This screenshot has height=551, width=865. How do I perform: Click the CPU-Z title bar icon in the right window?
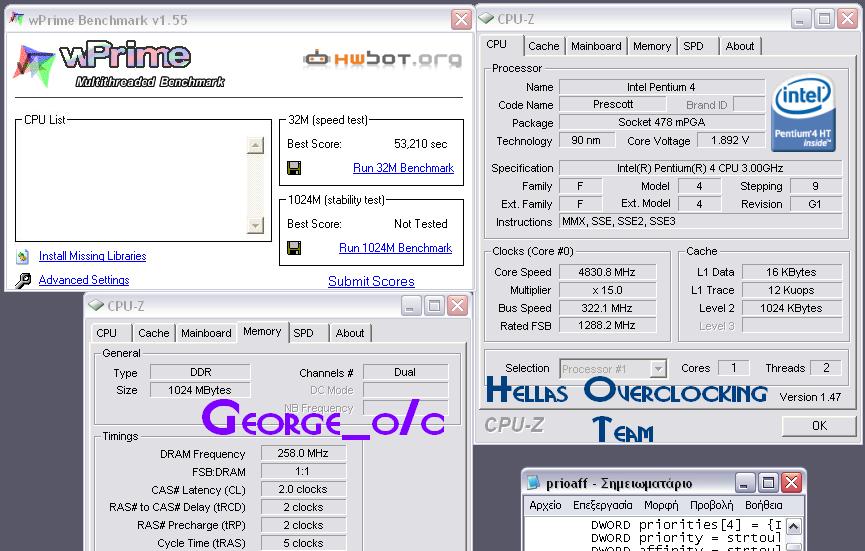tap(486, 18)
